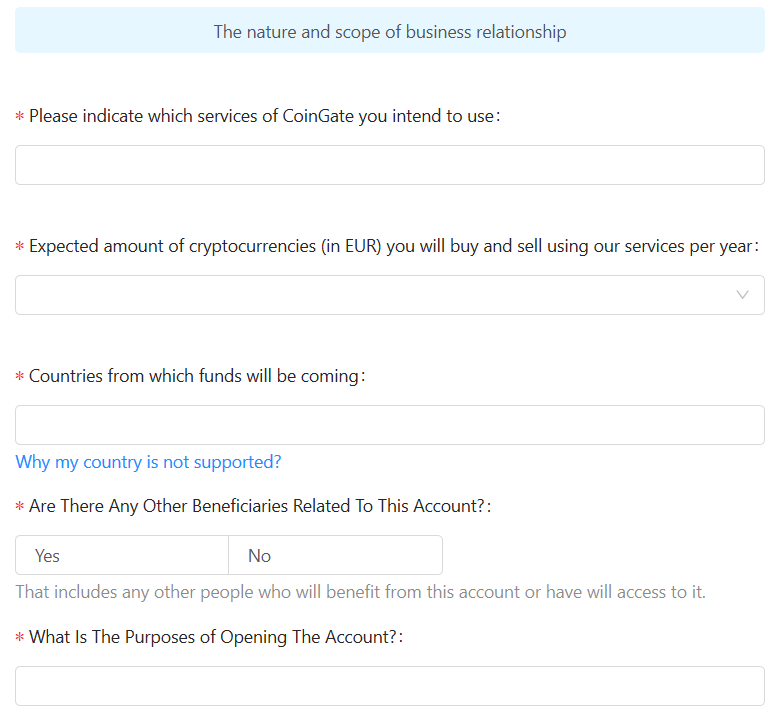Open the expected cryptocurrency amount dropdown
The width and height of the screenshot is (778, 714).
(x=389, y=295)
